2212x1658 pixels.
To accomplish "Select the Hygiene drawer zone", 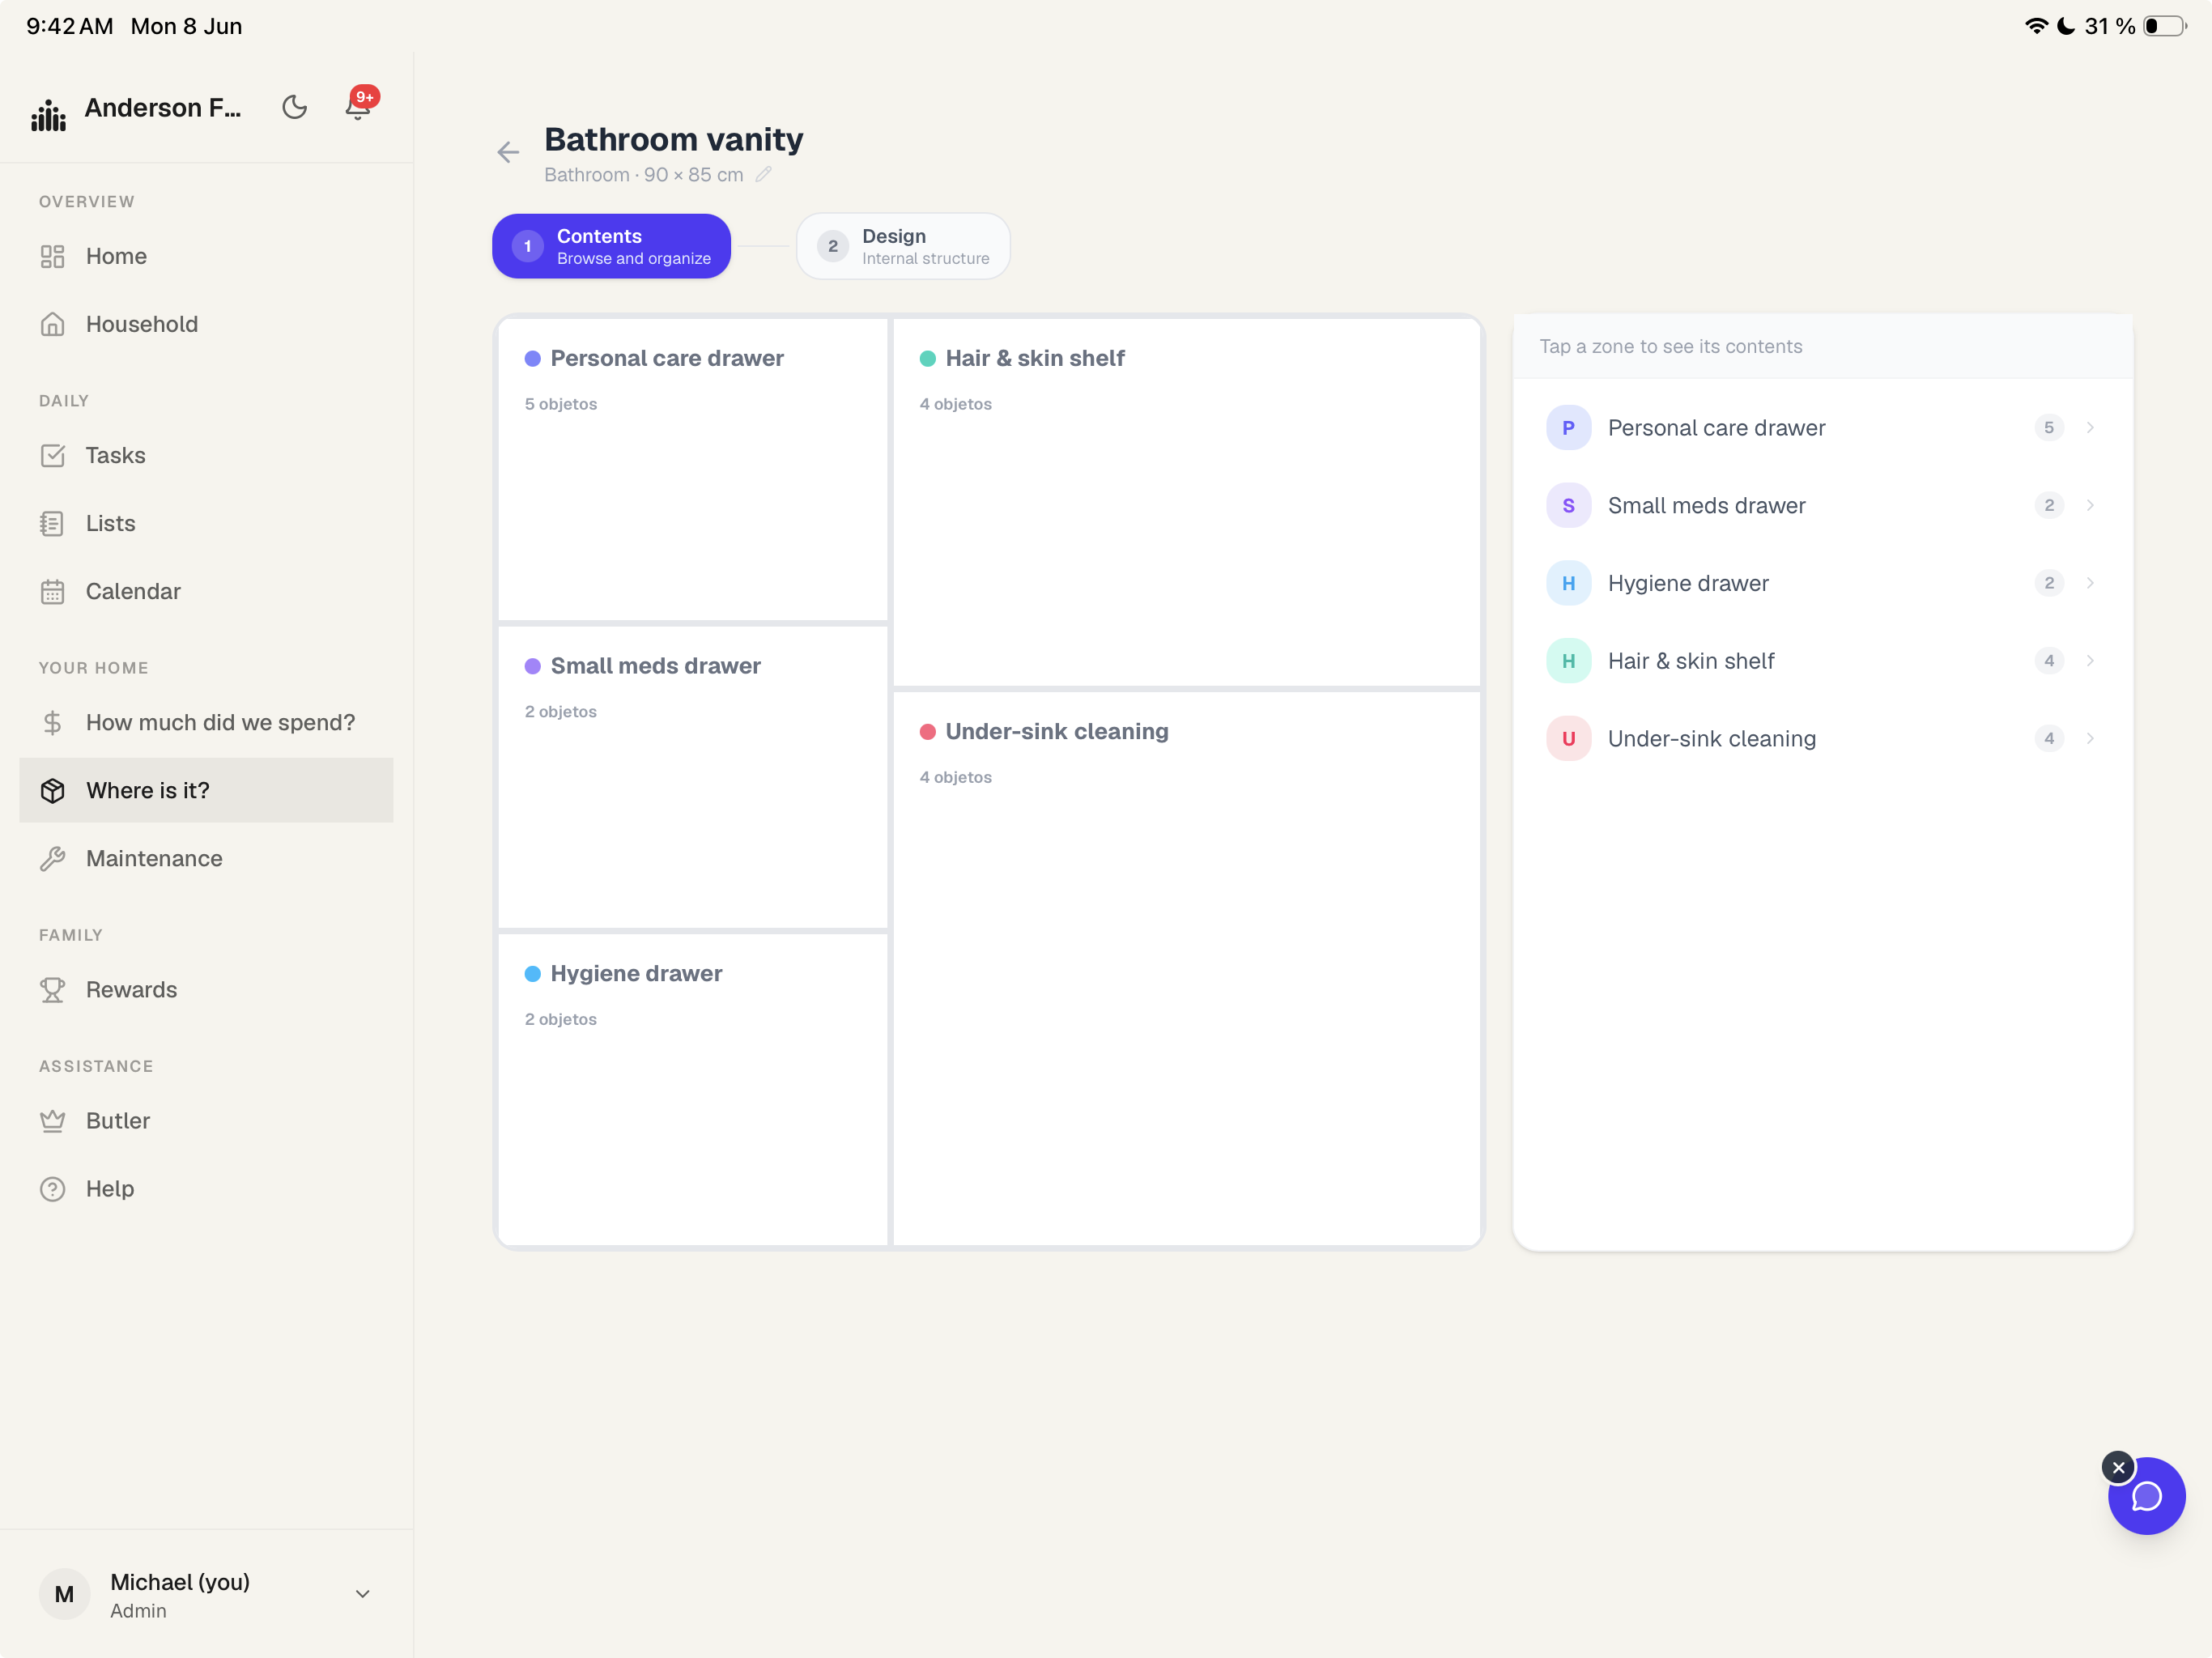I will (x=693, y=1089).
